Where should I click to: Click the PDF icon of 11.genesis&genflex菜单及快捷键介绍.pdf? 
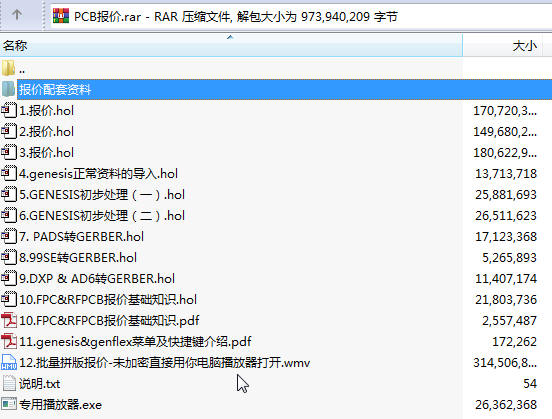point(9,341)
